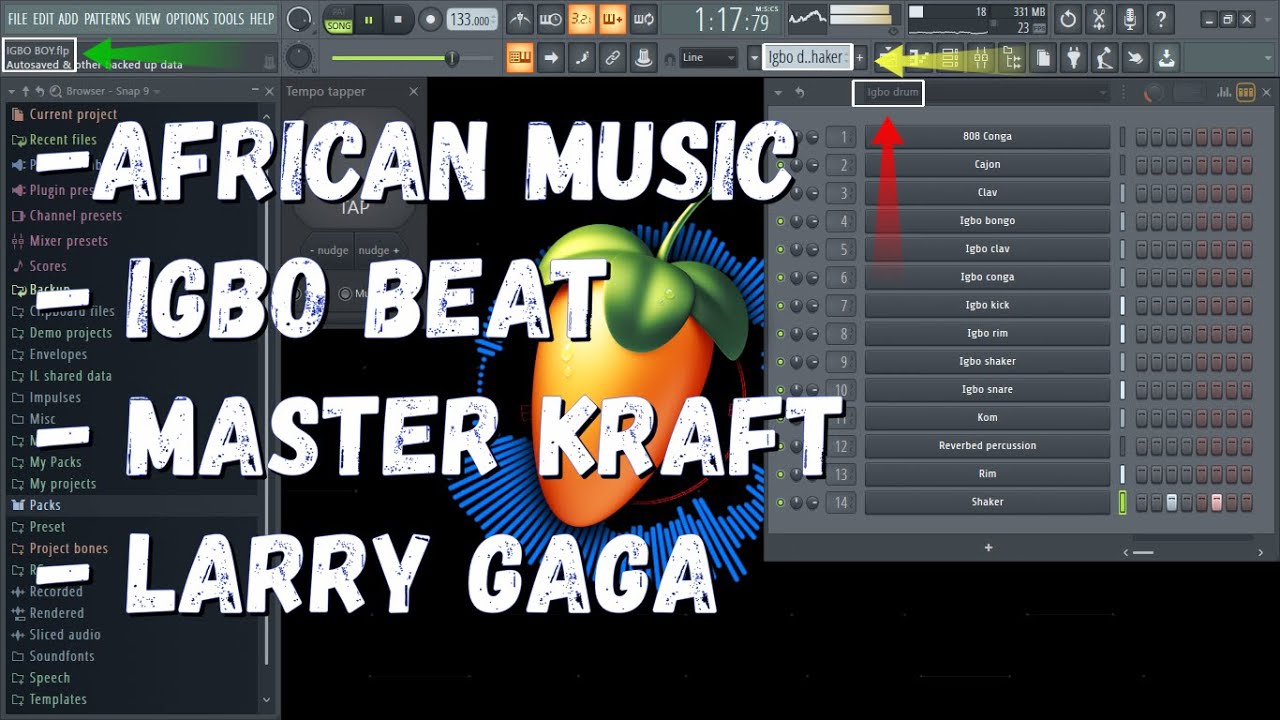Toggle PAT/SONG mode switch

(337, 19)
